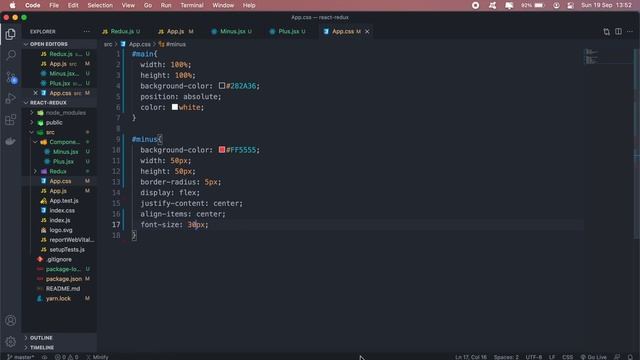Click the LF end-of-line indicator
Screen dimensions: 640x360
552,357
